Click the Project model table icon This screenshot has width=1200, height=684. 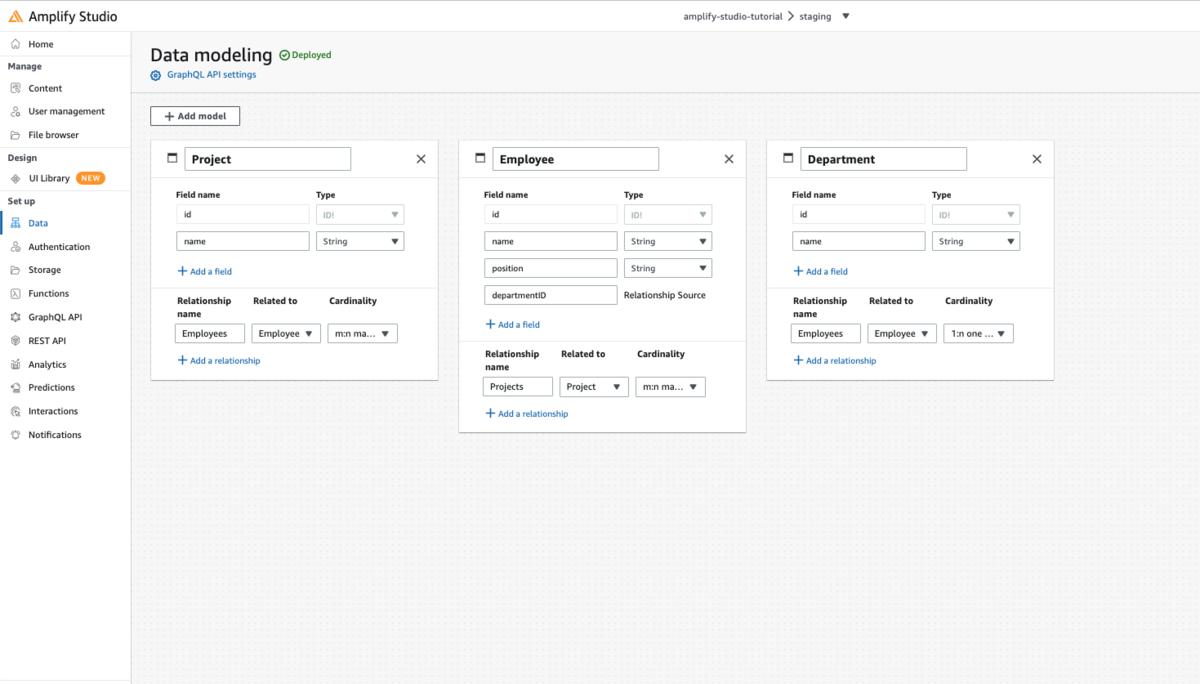point(172,158)
